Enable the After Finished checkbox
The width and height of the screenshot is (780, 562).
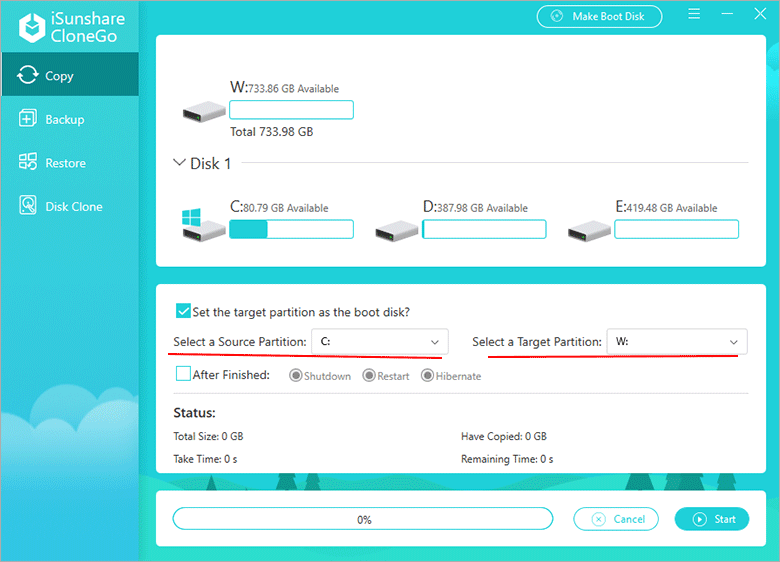[183, 374]
